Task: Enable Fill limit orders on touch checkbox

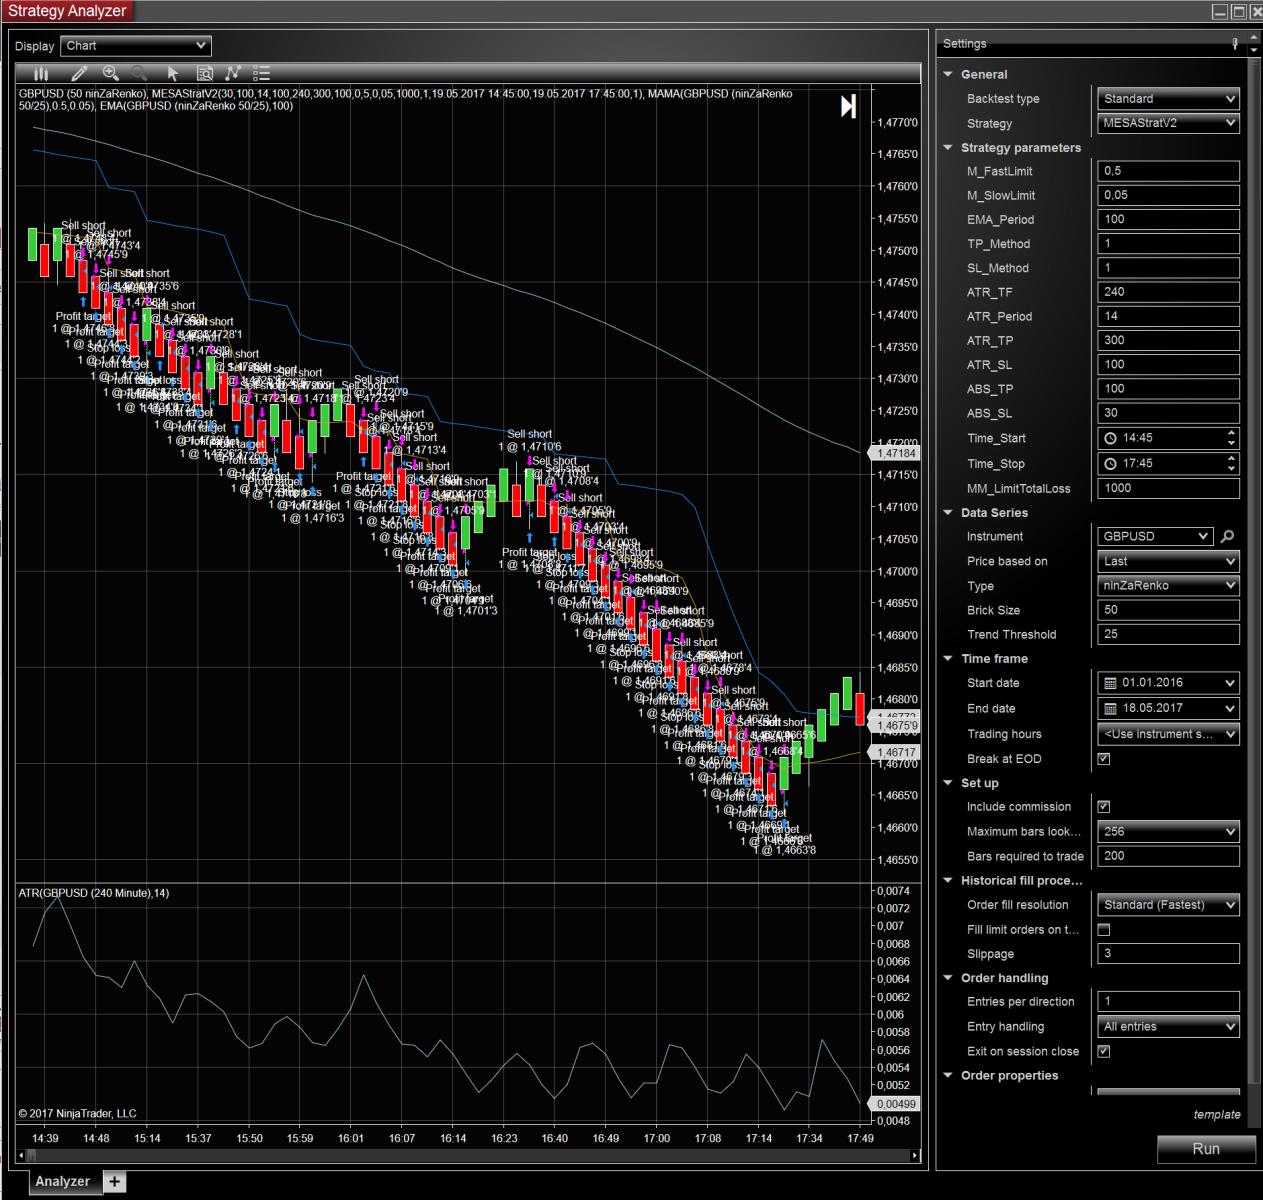Action: pos(1104,929)
